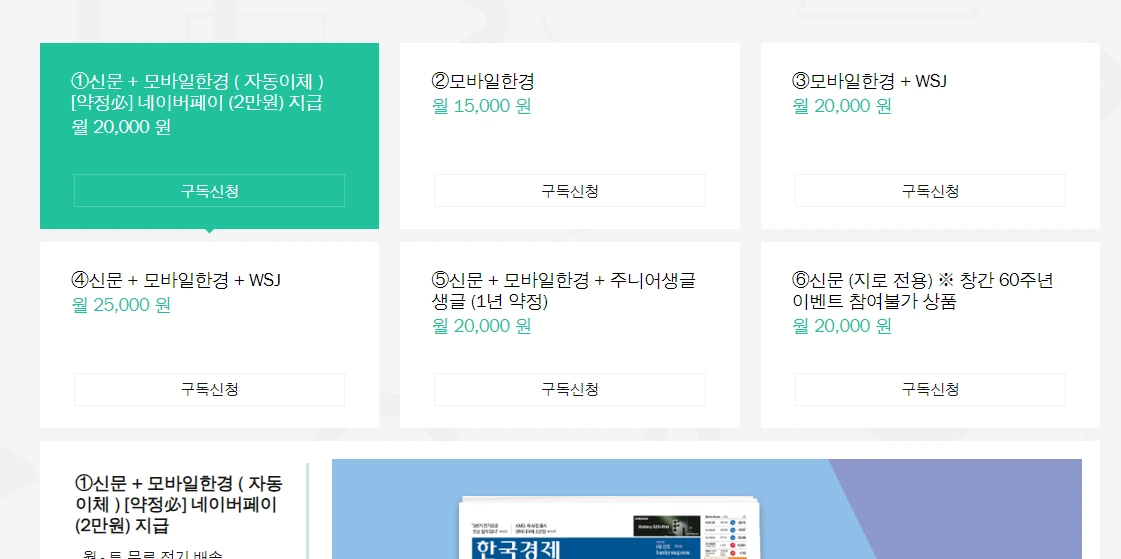Click 구독신청 under ⑥신문 (지로 전용)
Viewport: 1121px width, 559px height.
930,390
